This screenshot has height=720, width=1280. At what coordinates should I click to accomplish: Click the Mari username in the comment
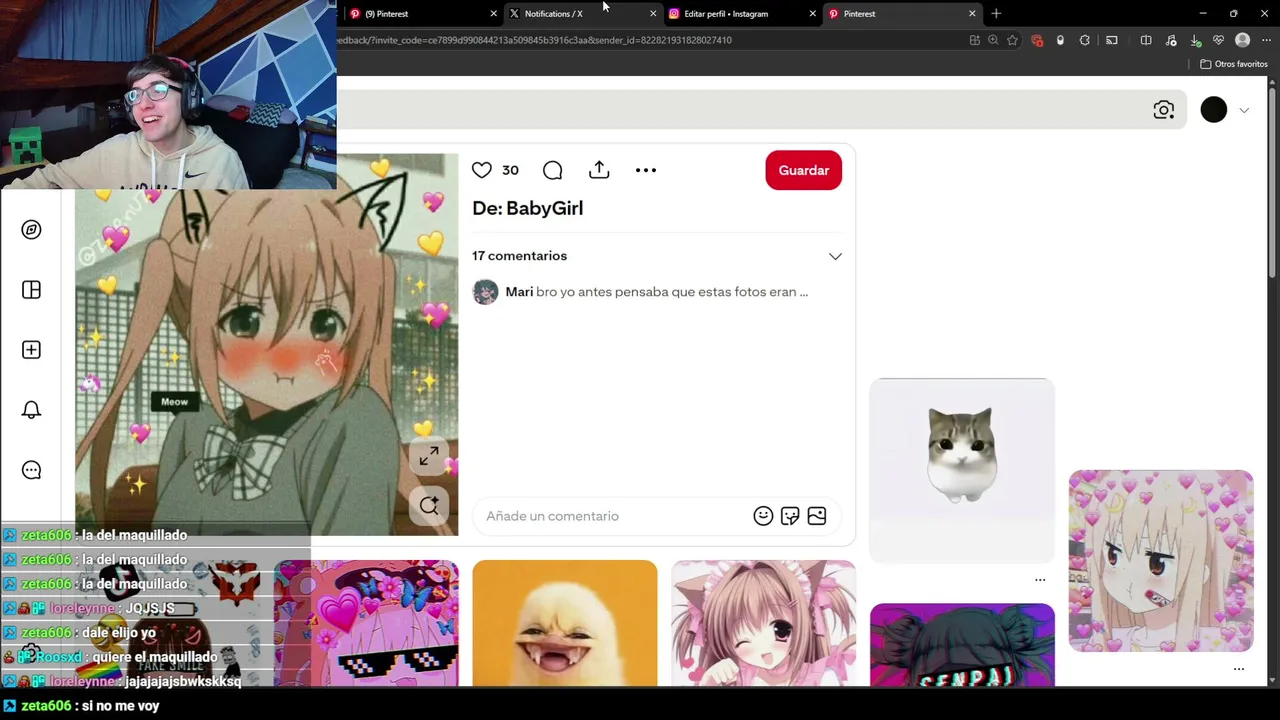click(x=519, y=292)
